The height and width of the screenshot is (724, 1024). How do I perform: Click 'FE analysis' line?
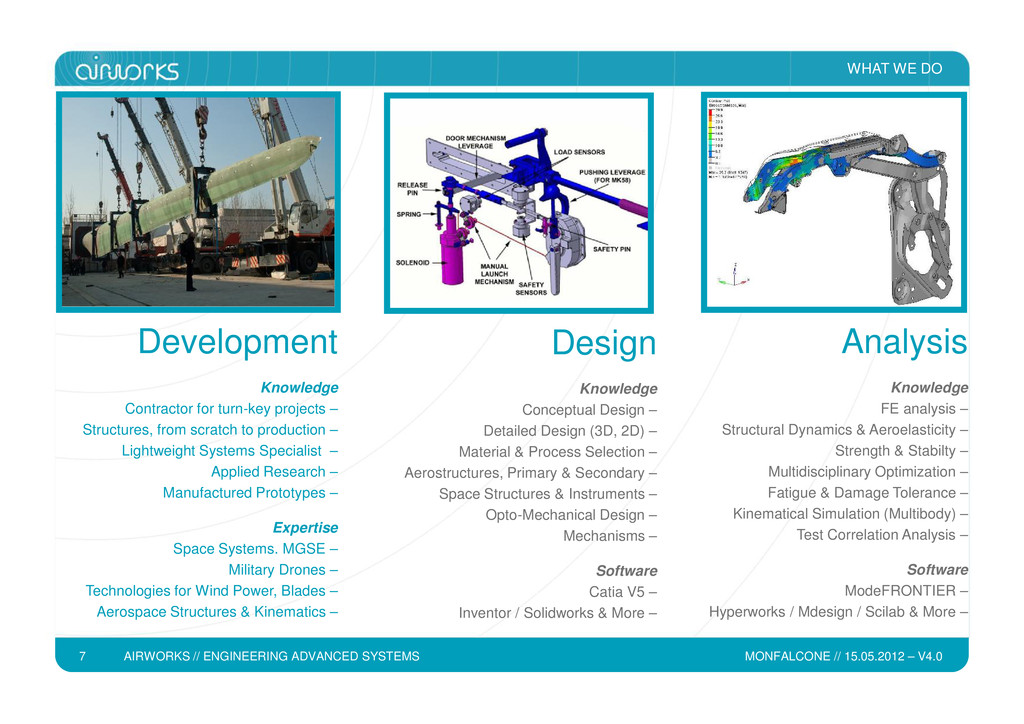[924, 409]
